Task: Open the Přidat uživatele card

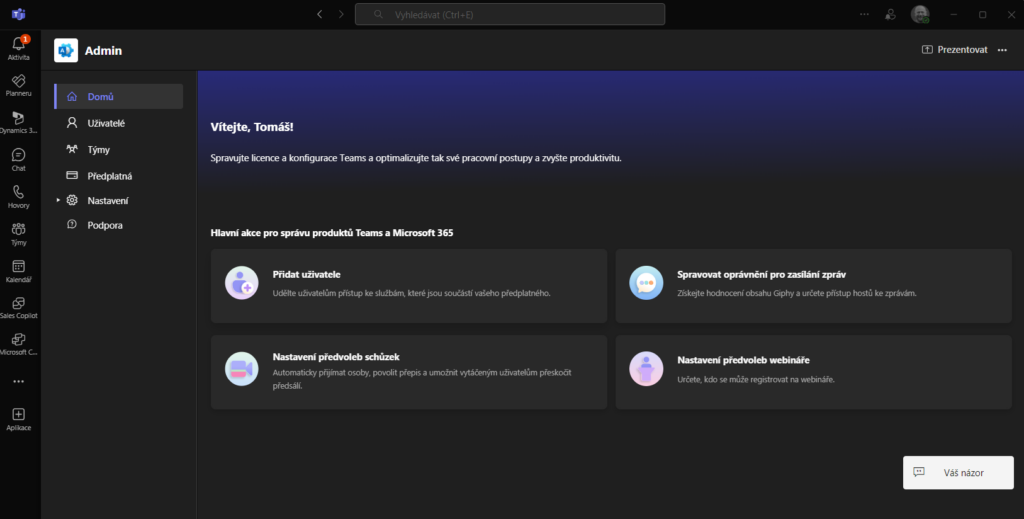Action: [409, 286]
